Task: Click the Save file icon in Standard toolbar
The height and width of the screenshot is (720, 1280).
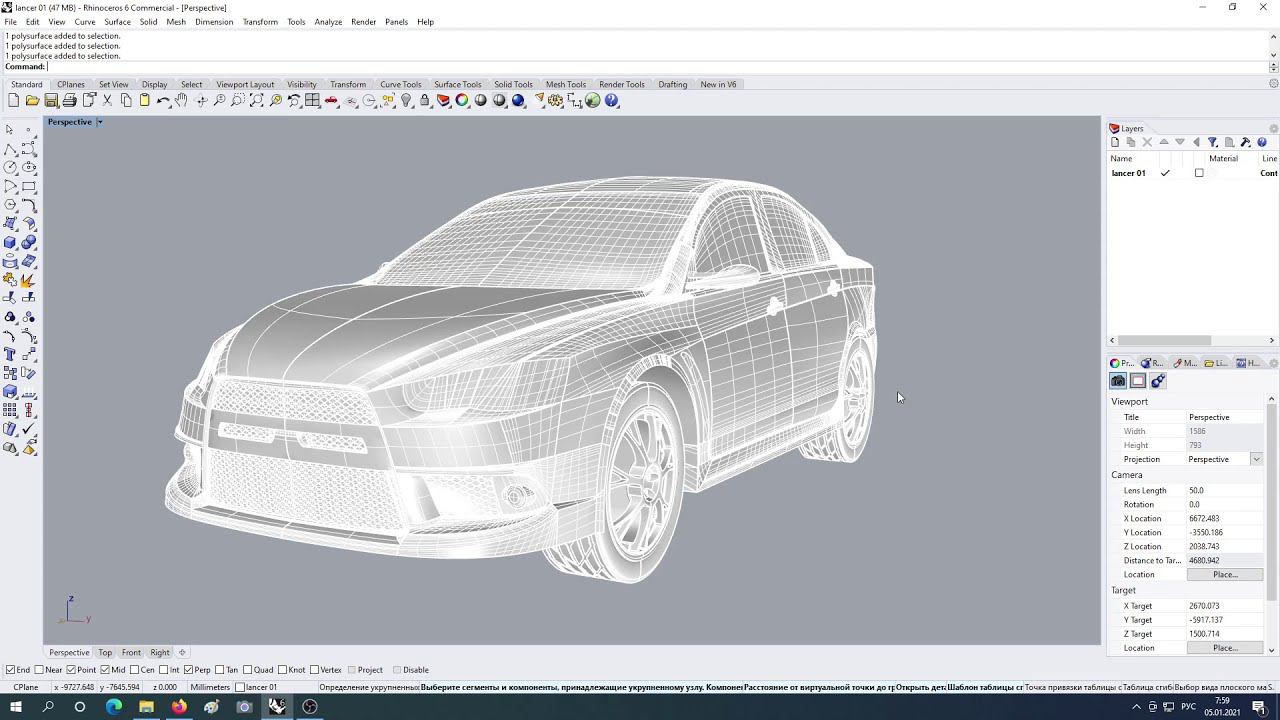Action: pyautogui.click(x=51, y=101)
